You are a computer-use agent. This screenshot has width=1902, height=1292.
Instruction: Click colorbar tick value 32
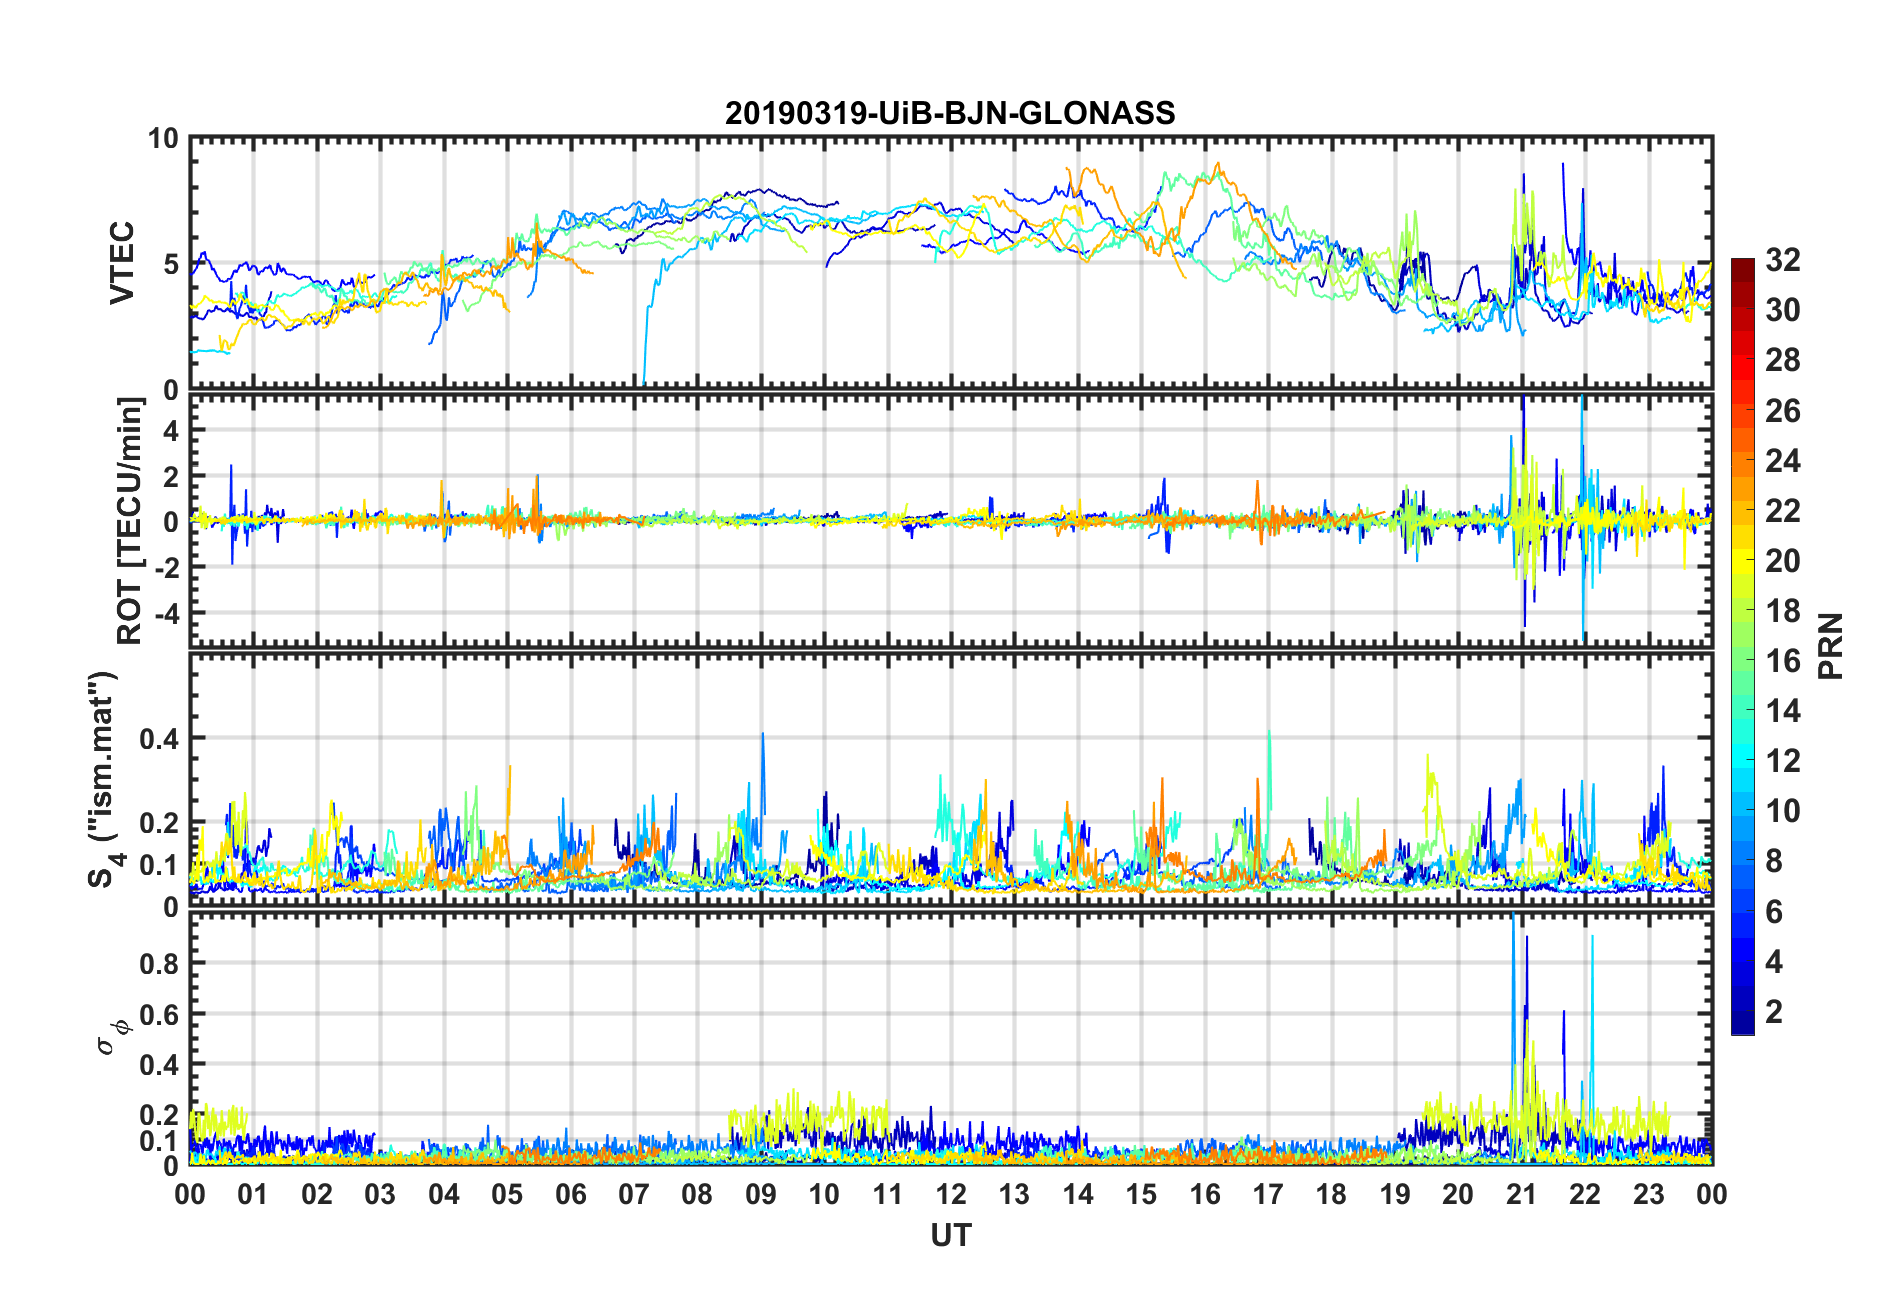(x=1782, y=260)
